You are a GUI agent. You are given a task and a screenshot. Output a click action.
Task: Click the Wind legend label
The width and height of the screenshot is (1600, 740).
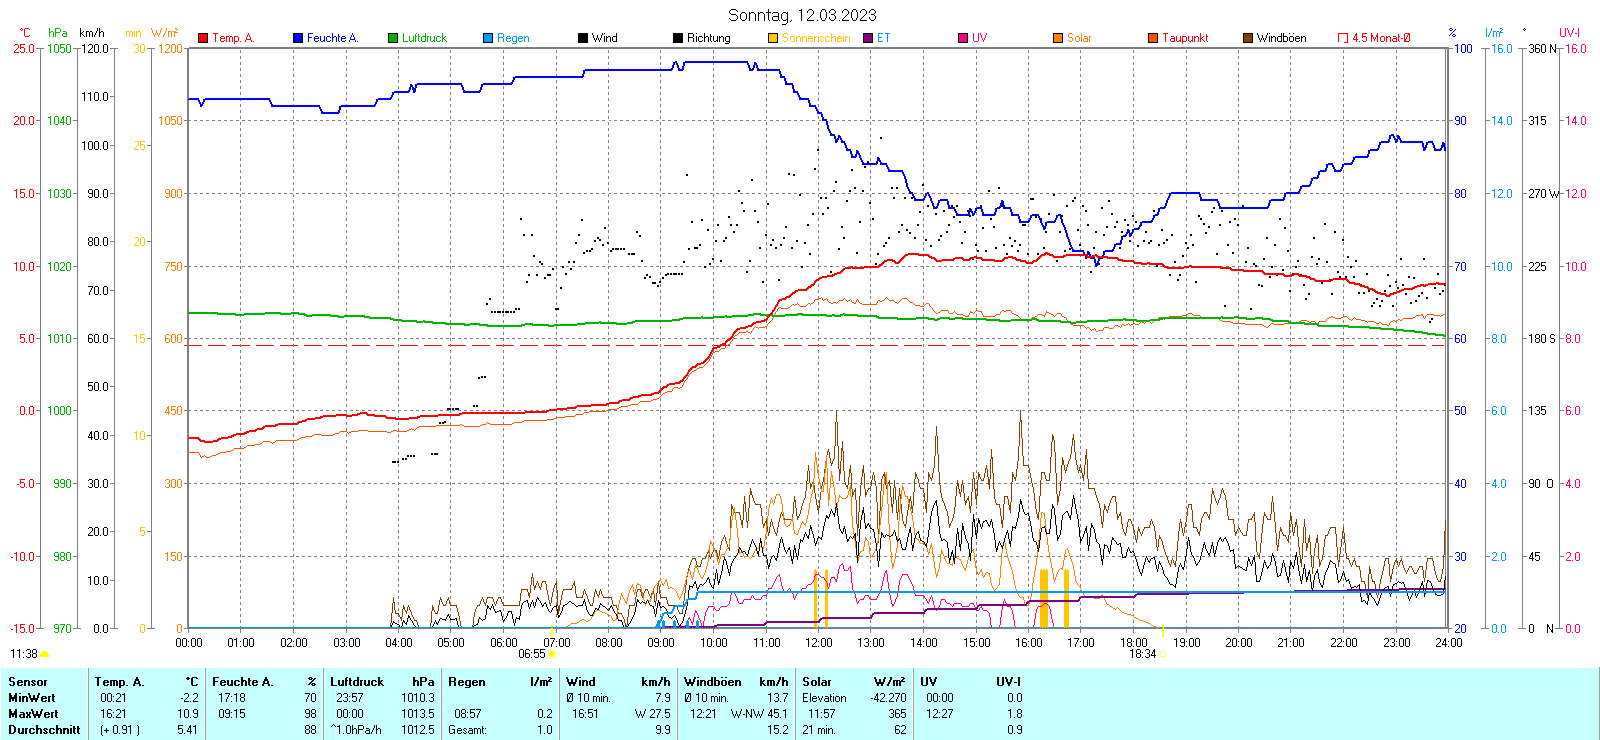pos(604,38)
